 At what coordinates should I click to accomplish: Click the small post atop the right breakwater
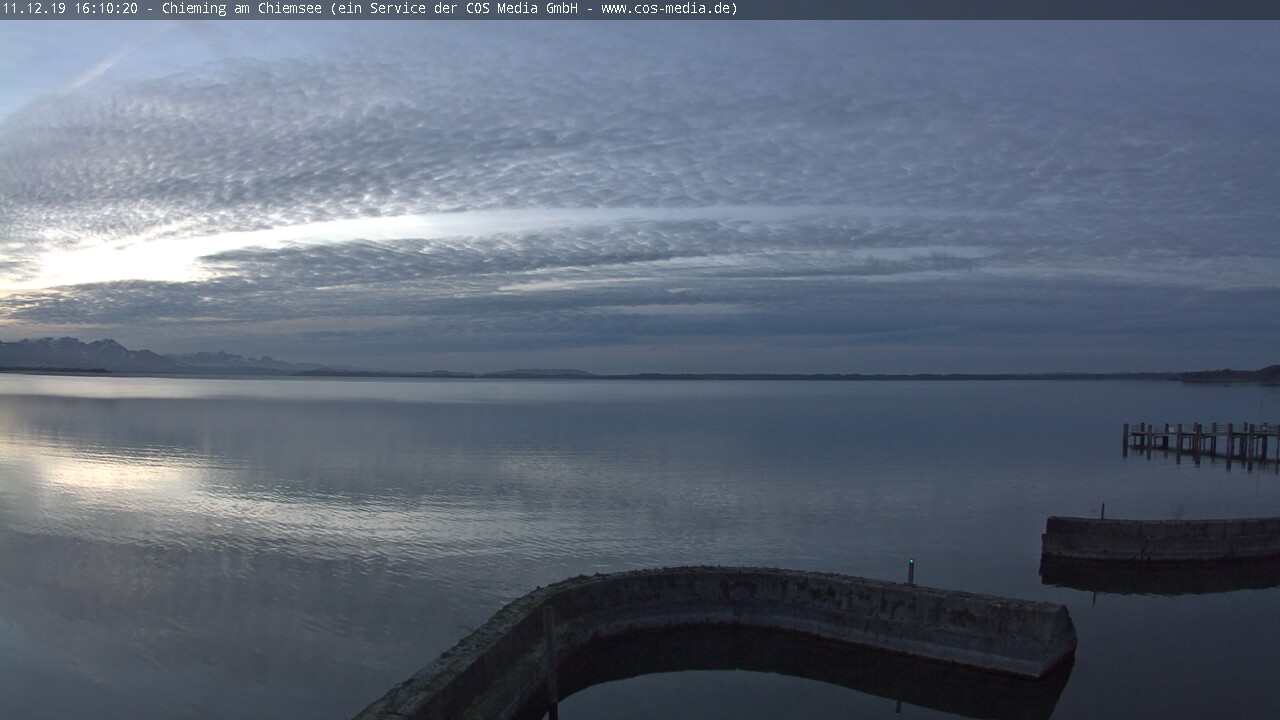1102,511
